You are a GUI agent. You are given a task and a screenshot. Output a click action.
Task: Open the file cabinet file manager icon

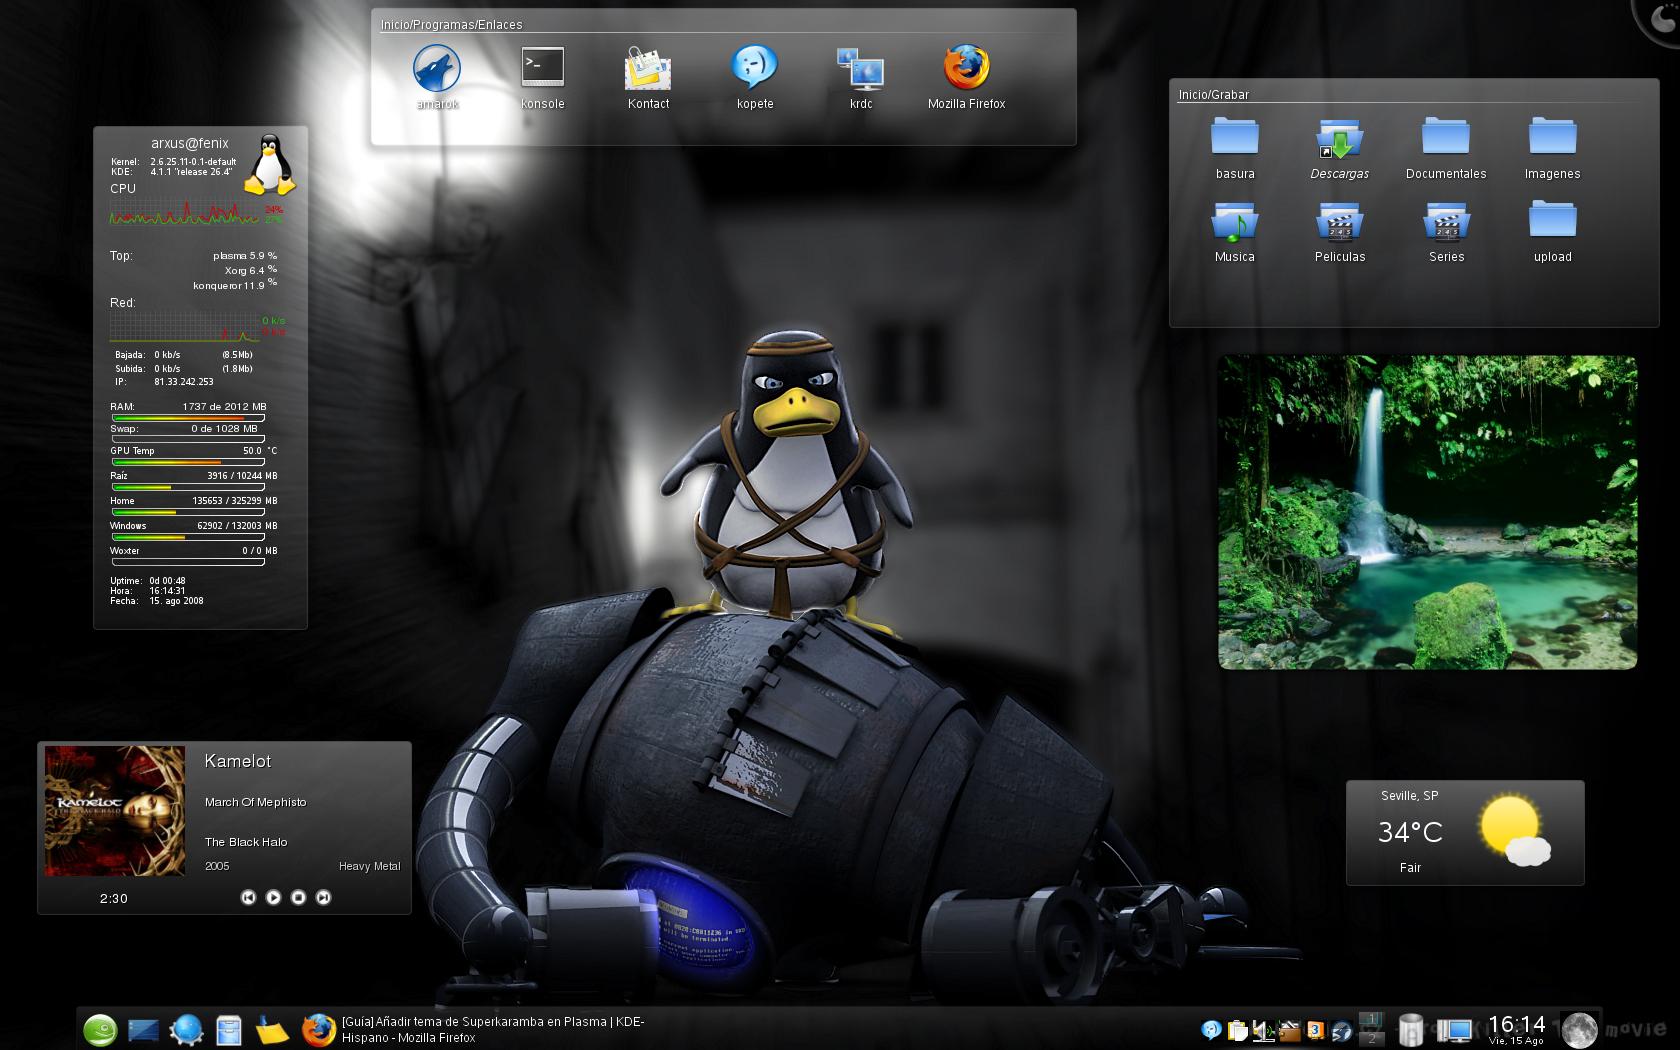[x=229, y=1029]
